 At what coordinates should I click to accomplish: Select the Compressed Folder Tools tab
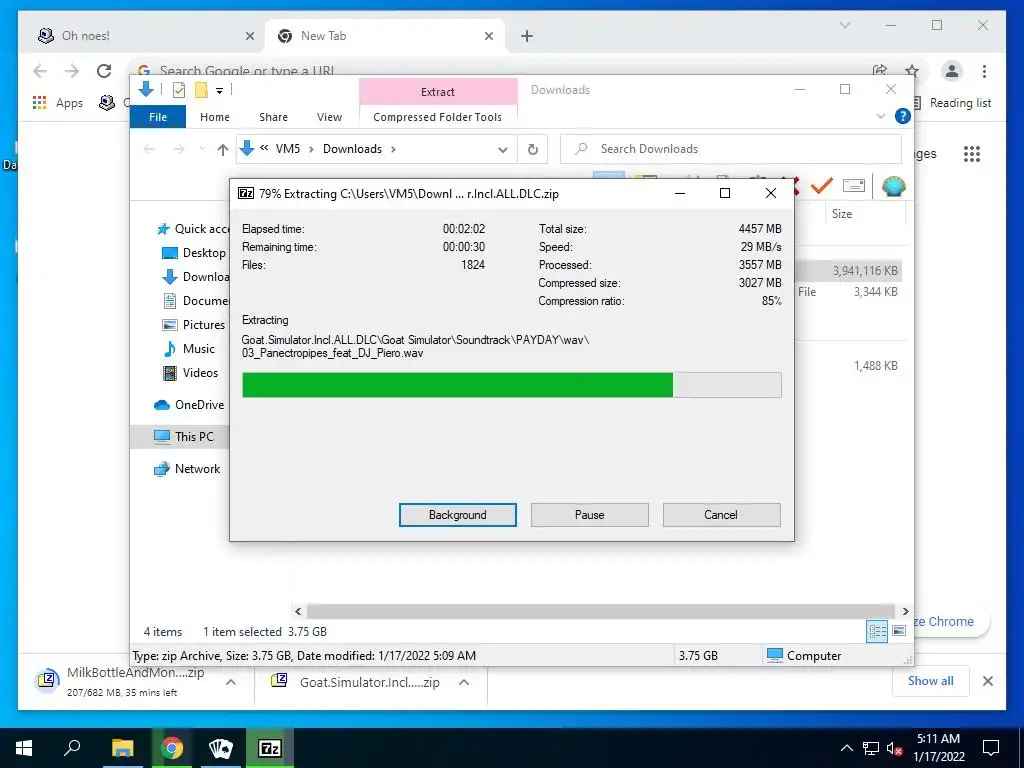click(x=438, y=117)
